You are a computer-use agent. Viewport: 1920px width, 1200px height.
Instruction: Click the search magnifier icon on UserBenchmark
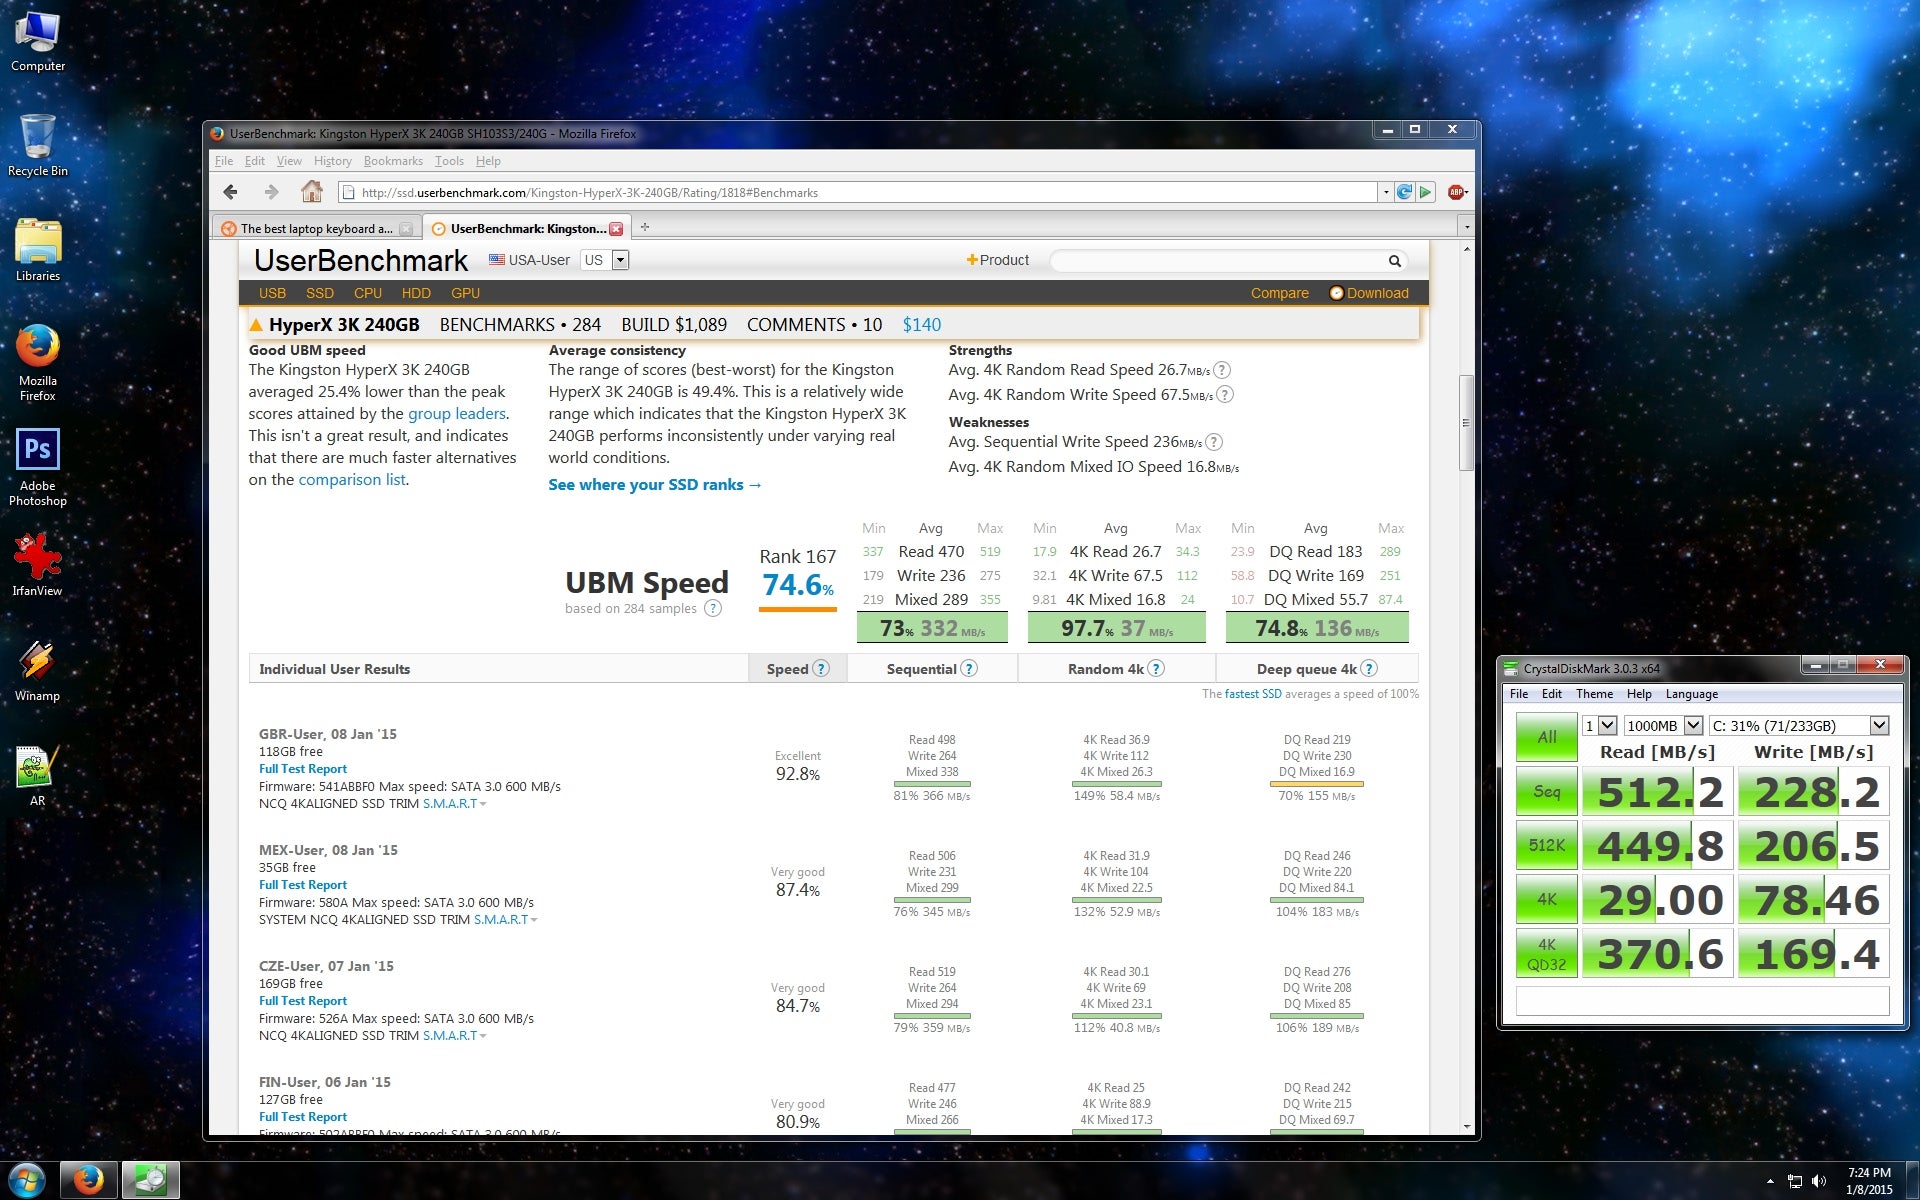click(1394, 261)
